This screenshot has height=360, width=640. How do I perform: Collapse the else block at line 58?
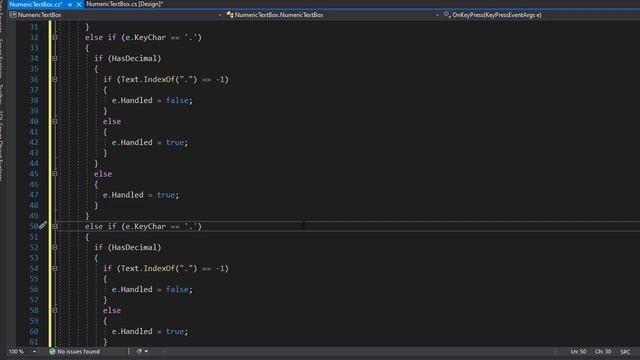55,311
